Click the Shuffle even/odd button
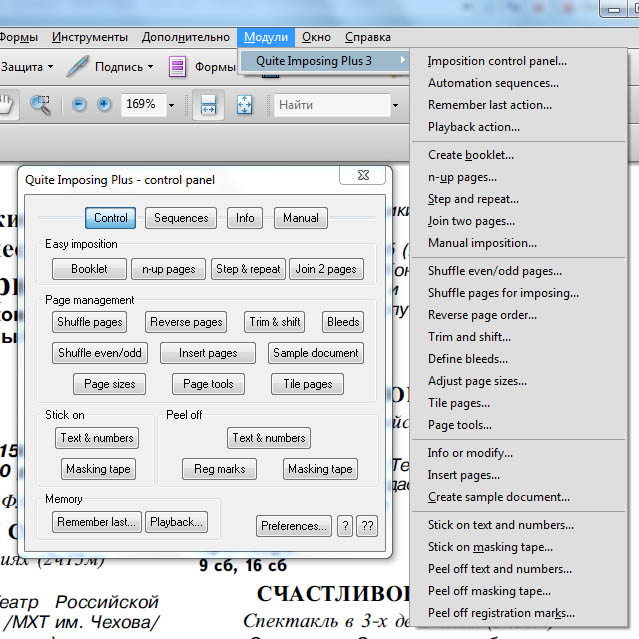The width and height of the screenshot is (639, 639). coord(100,353)
